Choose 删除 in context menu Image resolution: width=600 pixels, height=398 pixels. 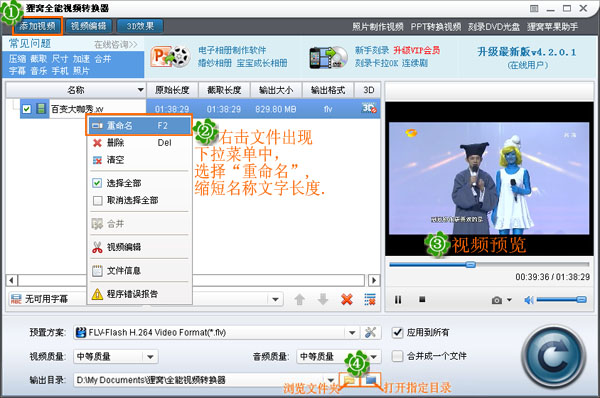point(139,143)
